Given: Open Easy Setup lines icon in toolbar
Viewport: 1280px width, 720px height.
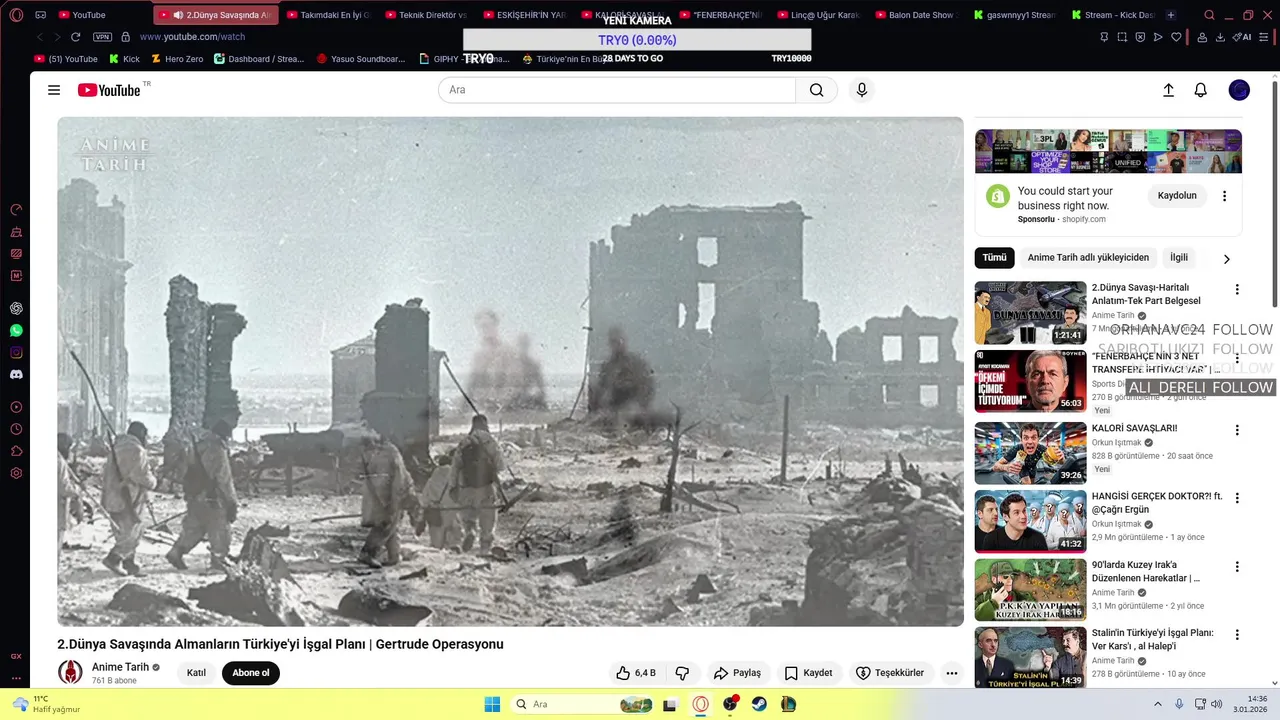Looking at the screenshot, I should coord(1265,37).
